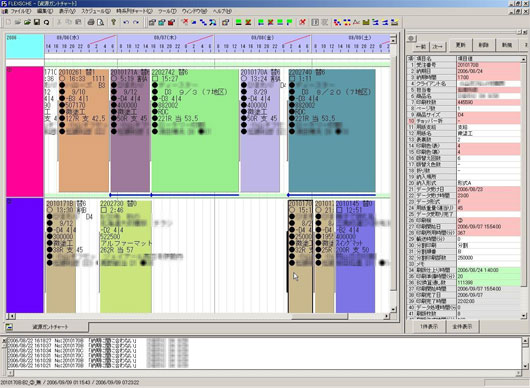Click the Save floppy disk toolbar icon
The image size is (530, 388).
(x=37, y=22)
